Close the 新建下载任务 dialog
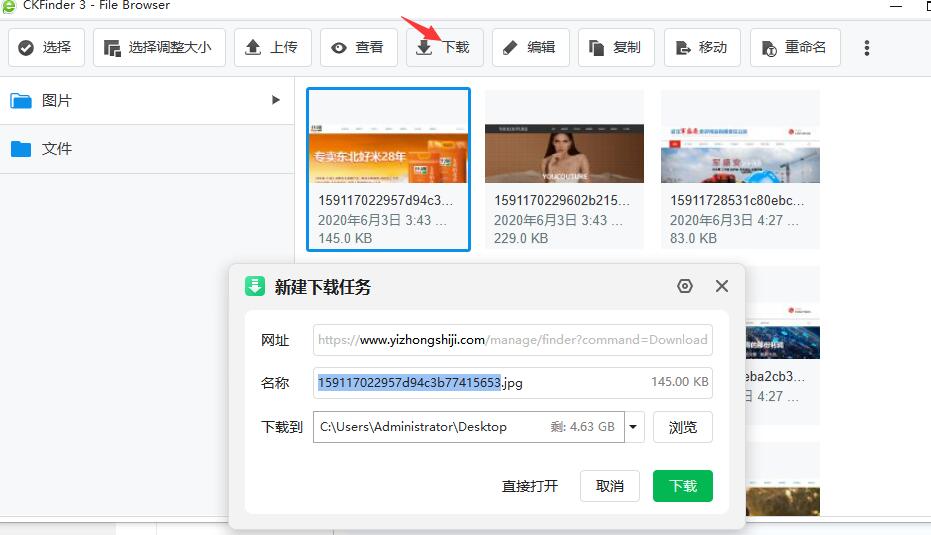This screenshot has height=535, width=931. (x=722, y=286)
